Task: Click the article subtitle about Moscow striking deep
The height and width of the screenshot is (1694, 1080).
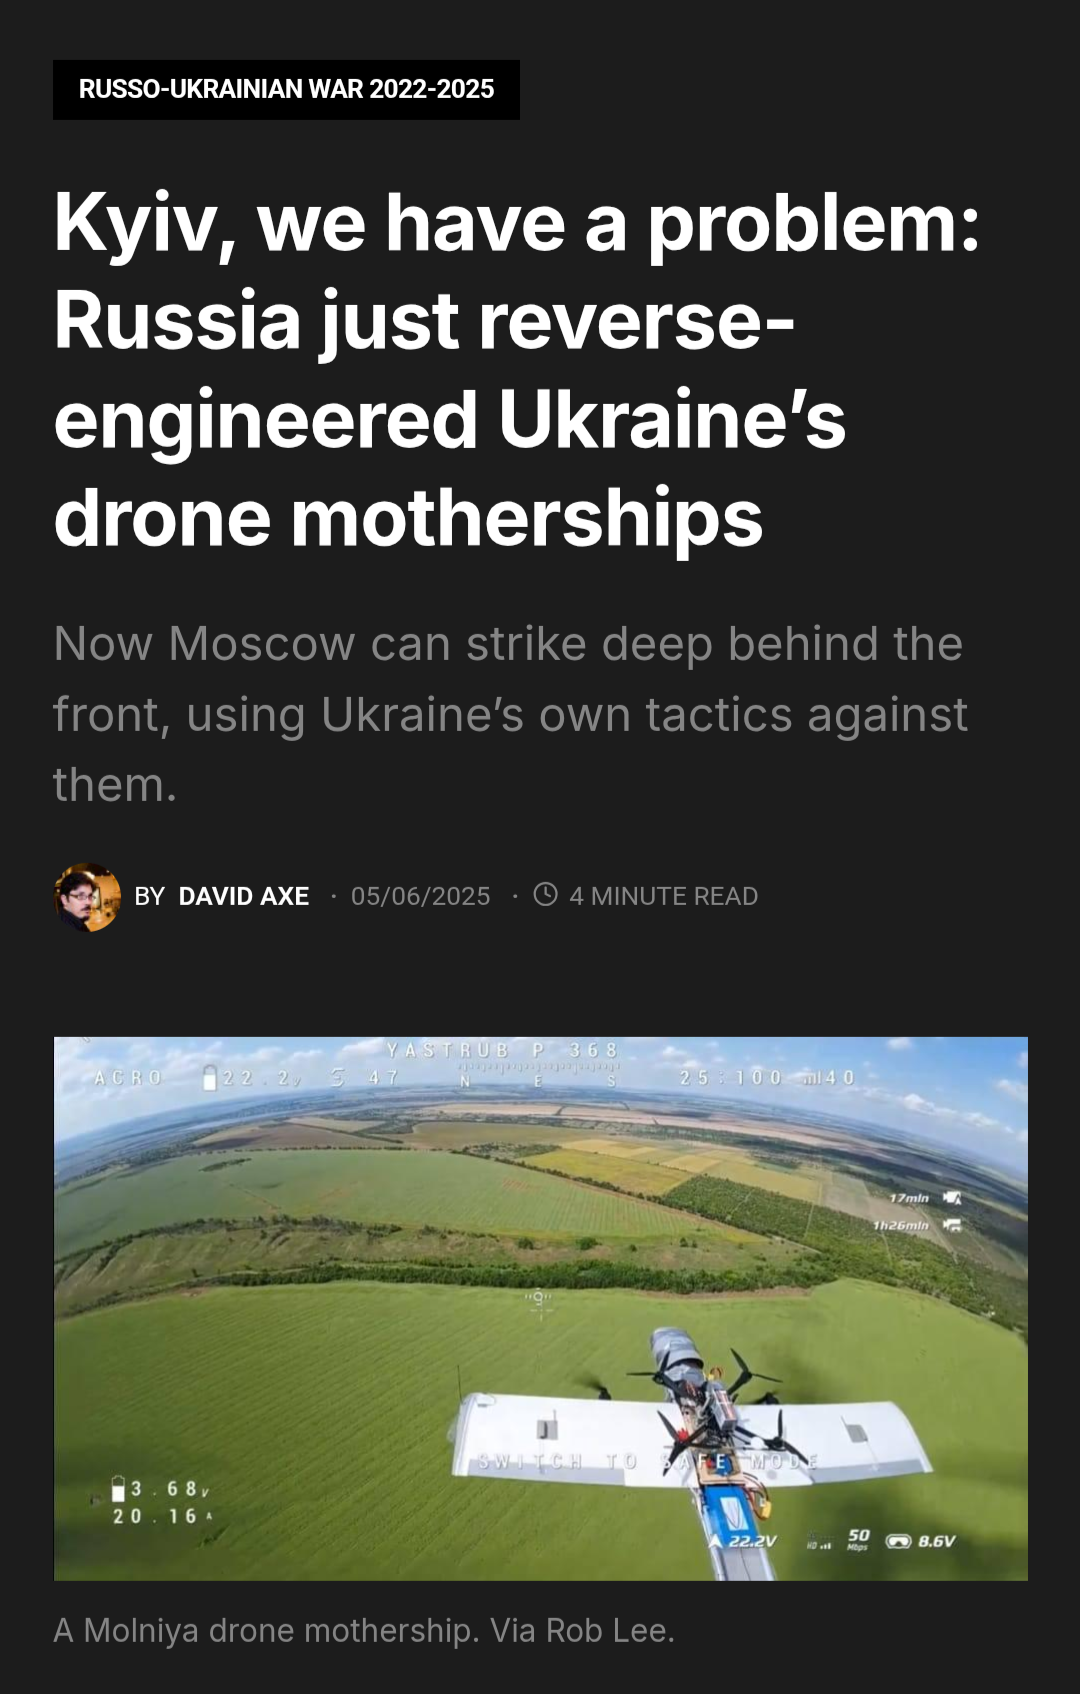Action: pos(510,714)
